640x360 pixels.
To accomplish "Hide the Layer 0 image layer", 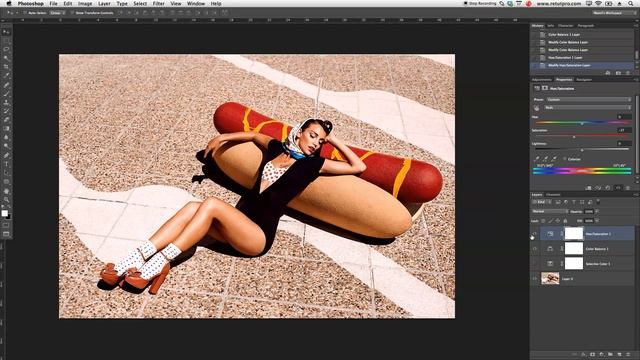I will click(x=535, y=279).
